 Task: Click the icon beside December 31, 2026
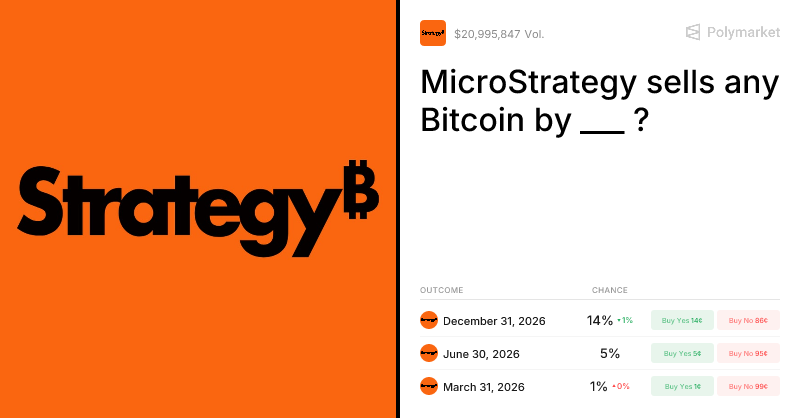click(429, 320)
